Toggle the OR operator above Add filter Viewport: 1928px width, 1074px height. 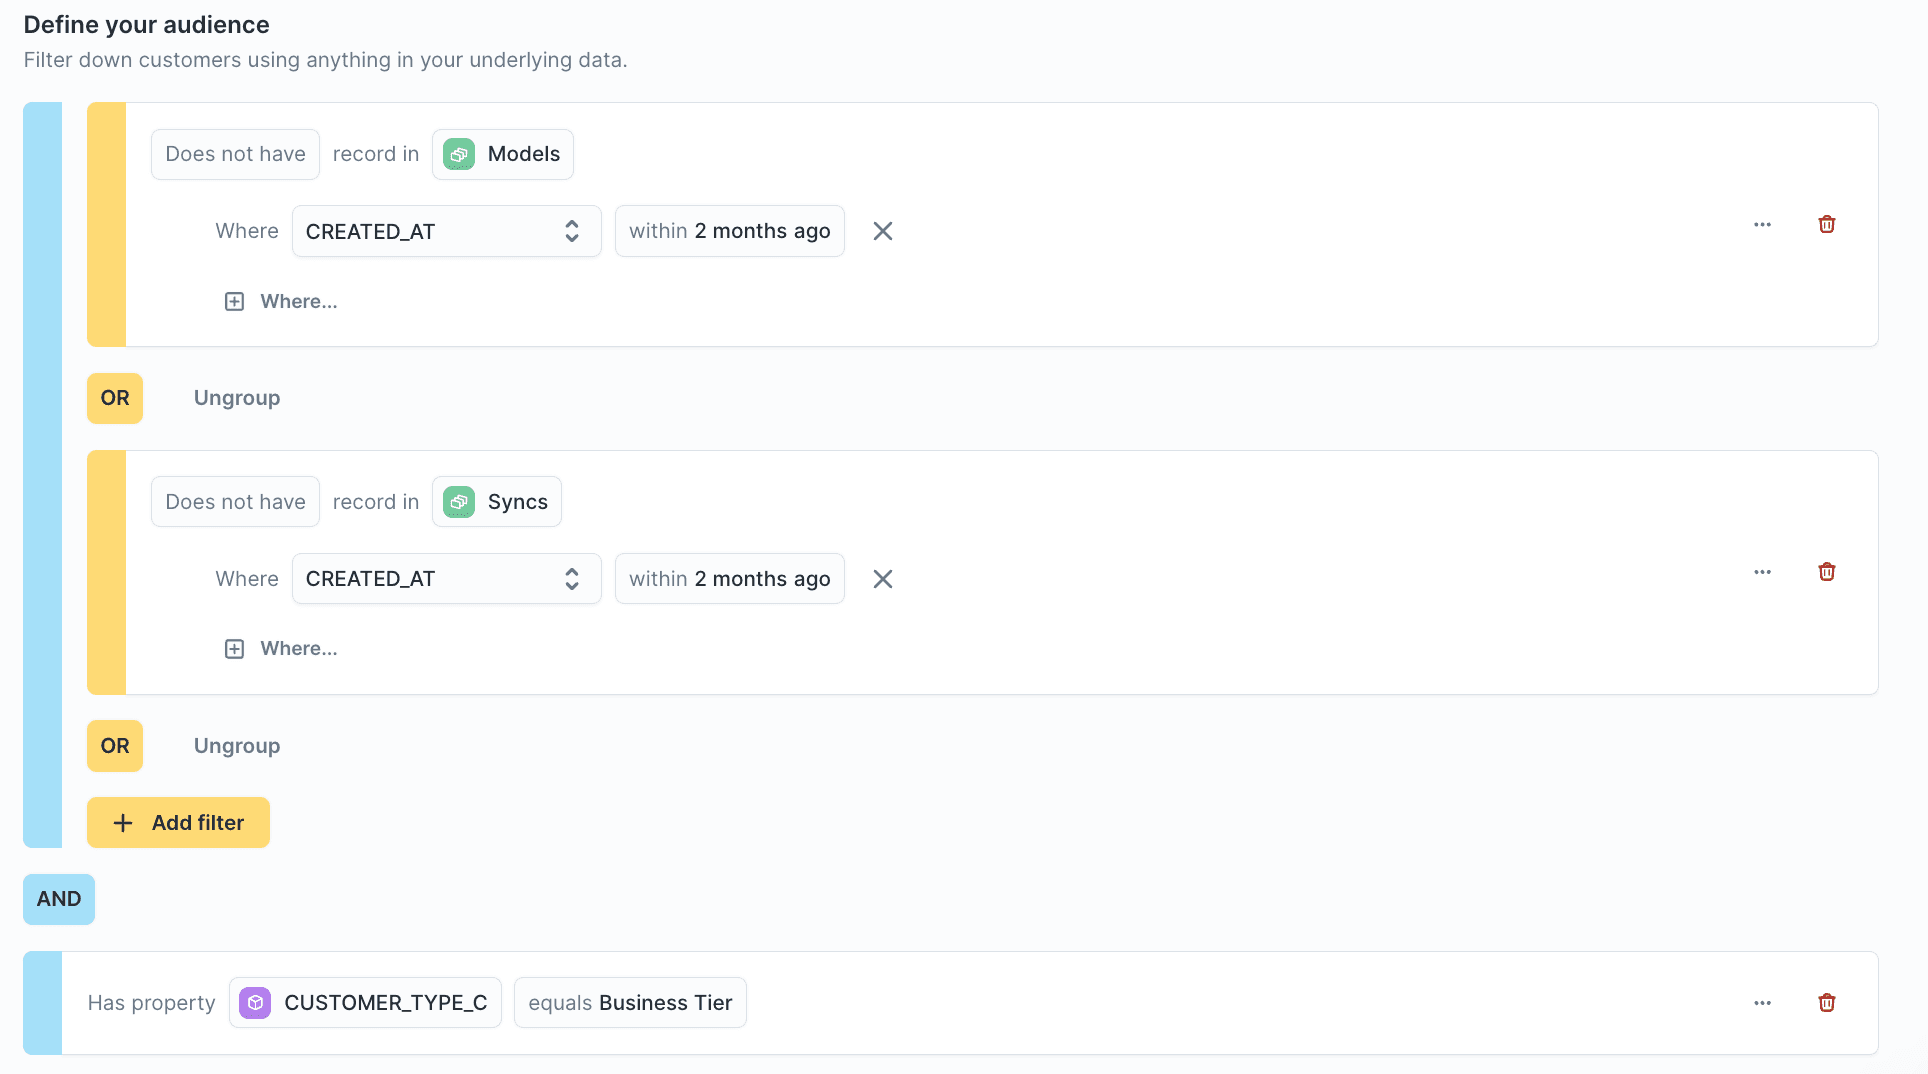coord(115,746)
